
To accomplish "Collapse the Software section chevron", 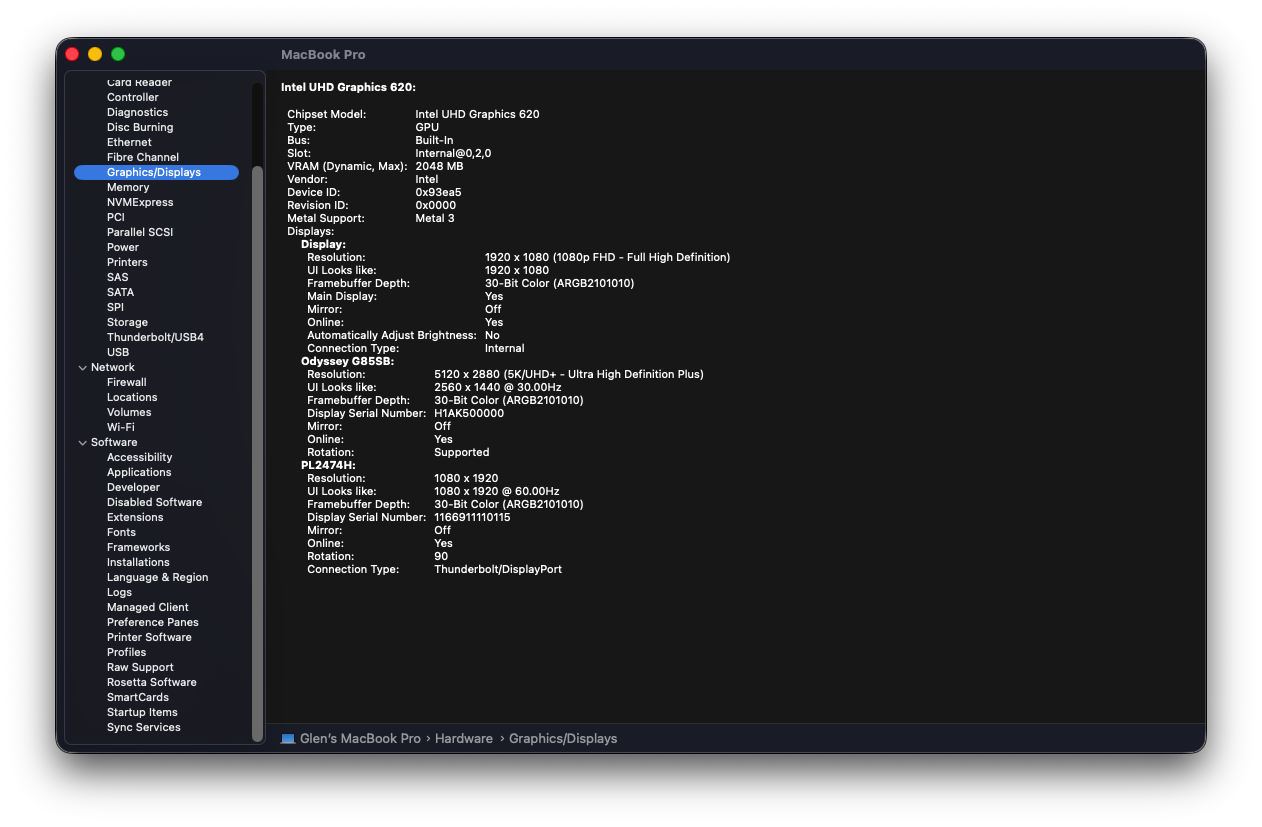I will click(x=83, y=443).
